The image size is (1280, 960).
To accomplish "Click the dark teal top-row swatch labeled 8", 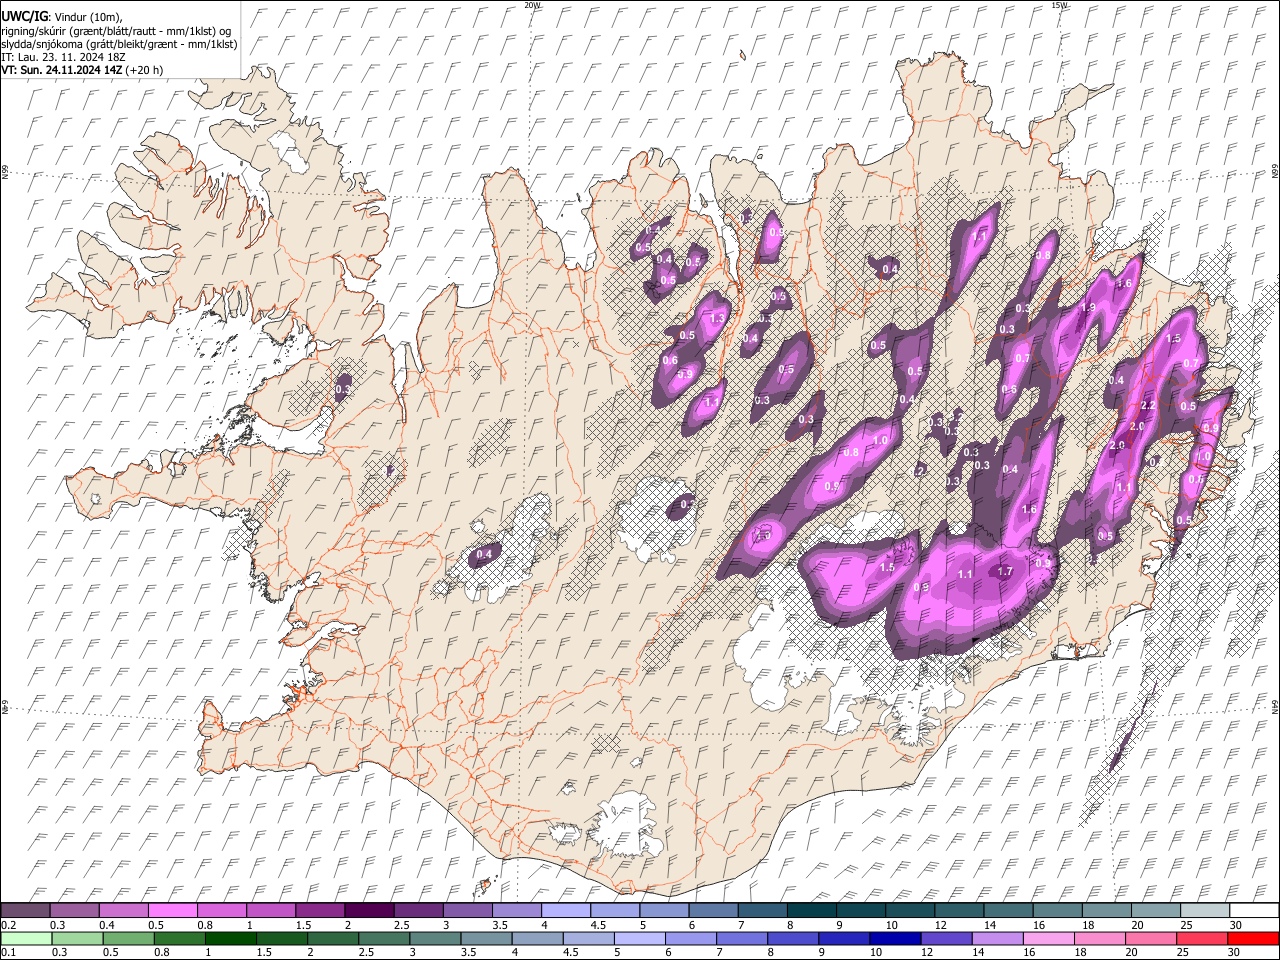I will click(811, 910).
